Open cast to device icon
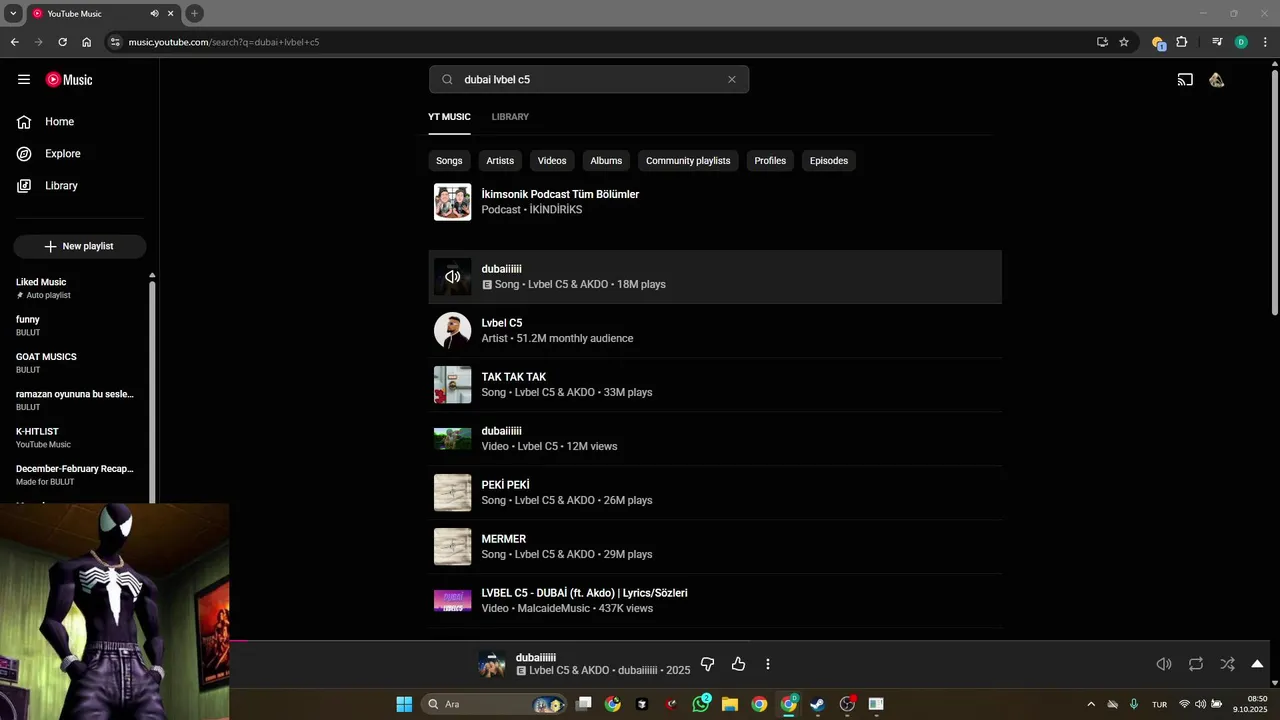Image resolution: width=1280 pixels, height=720 pixels. [x=1185, y=80]
